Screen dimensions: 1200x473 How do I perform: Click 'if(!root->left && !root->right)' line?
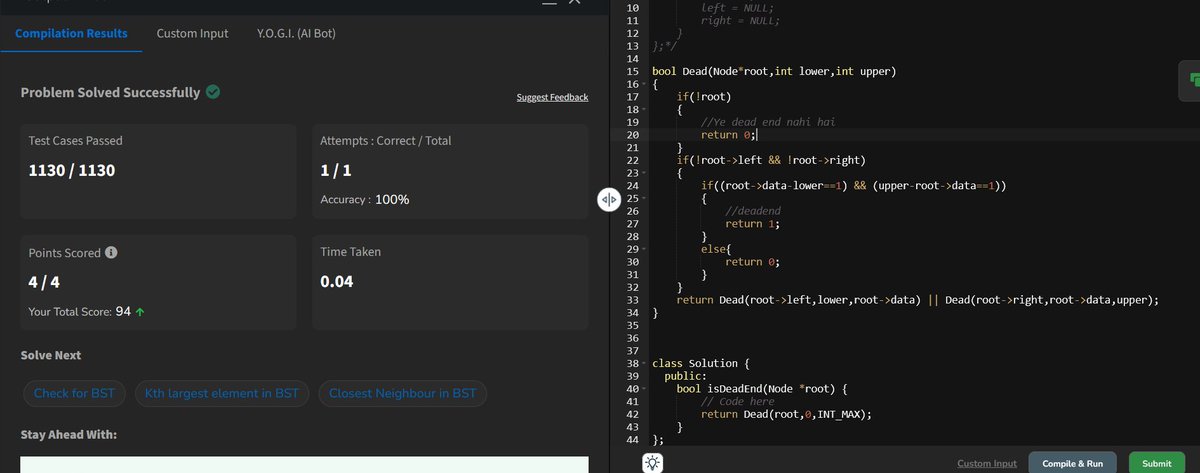(770, 160)
